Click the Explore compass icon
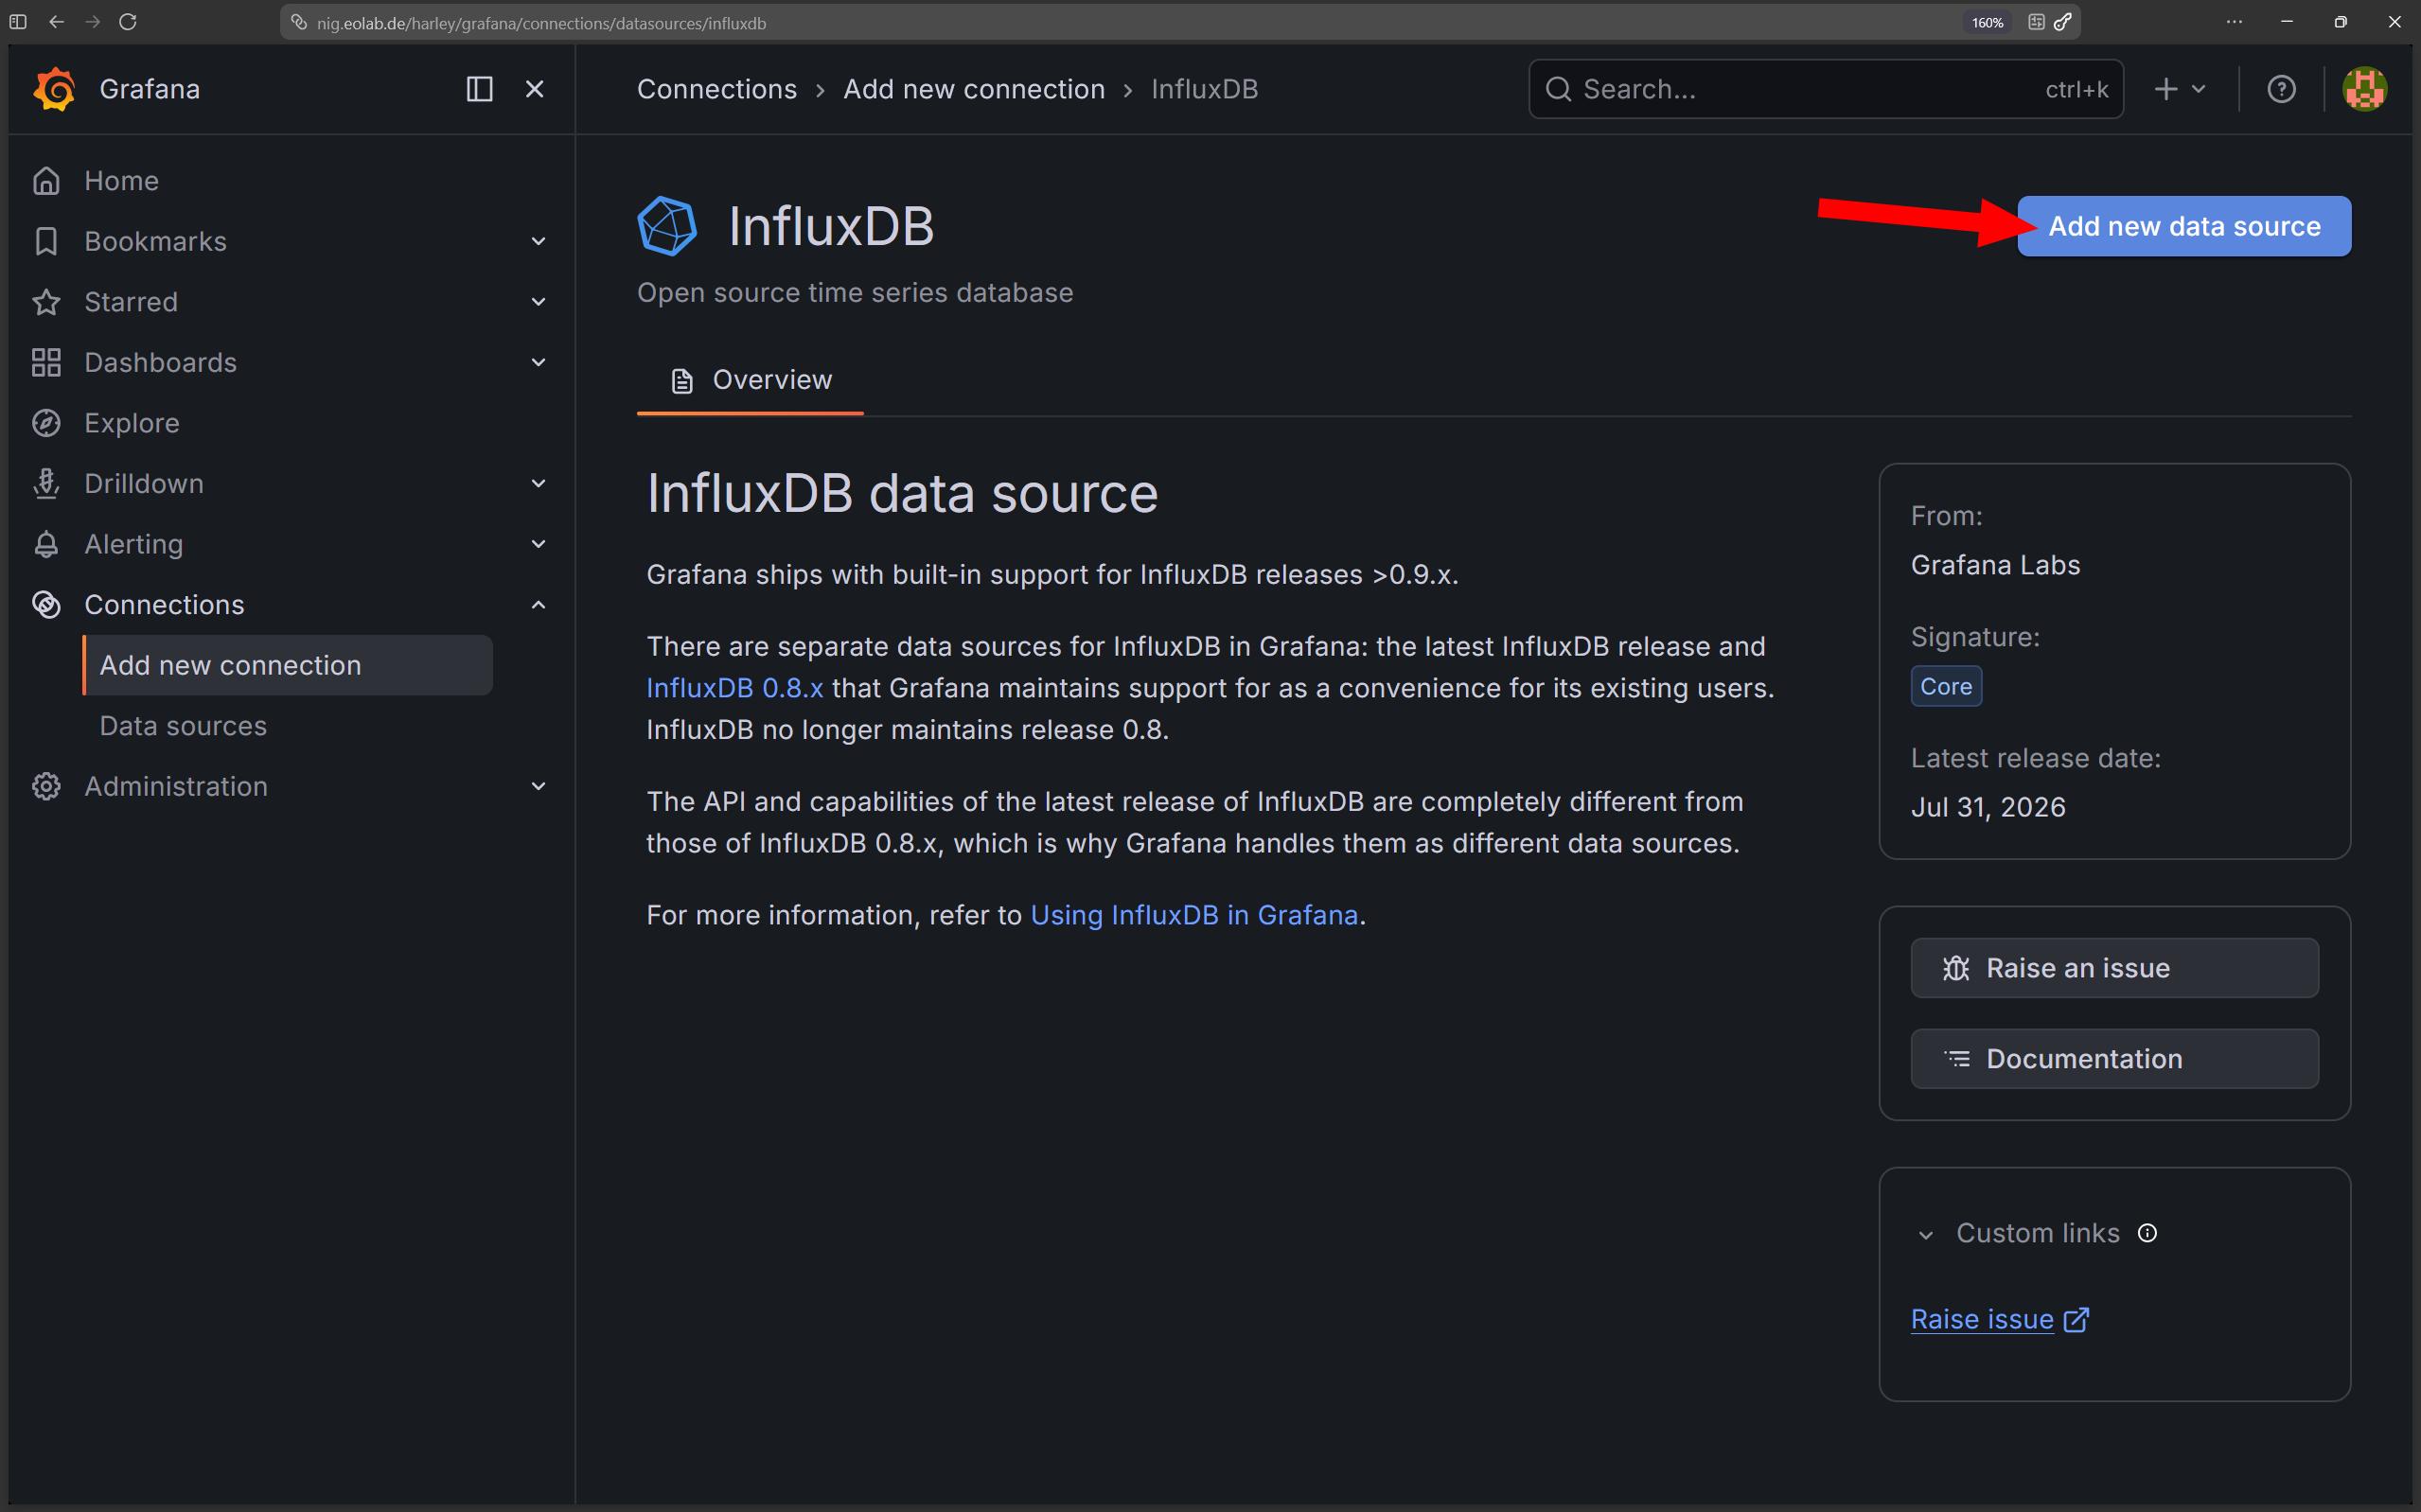 point(46,423)
